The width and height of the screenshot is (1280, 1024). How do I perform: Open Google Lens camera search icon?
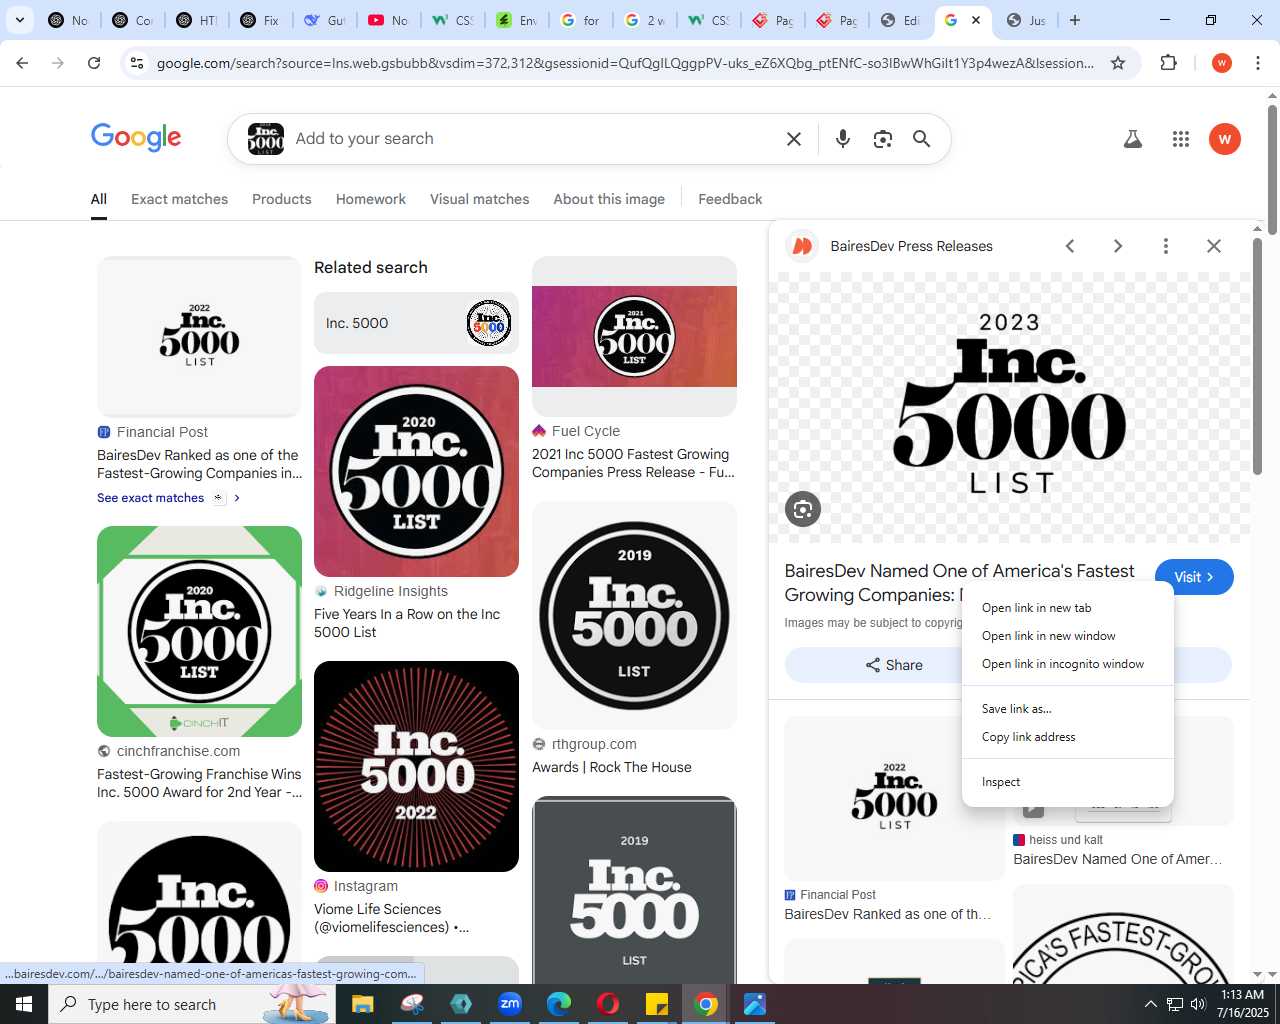(x=882, y=139)
